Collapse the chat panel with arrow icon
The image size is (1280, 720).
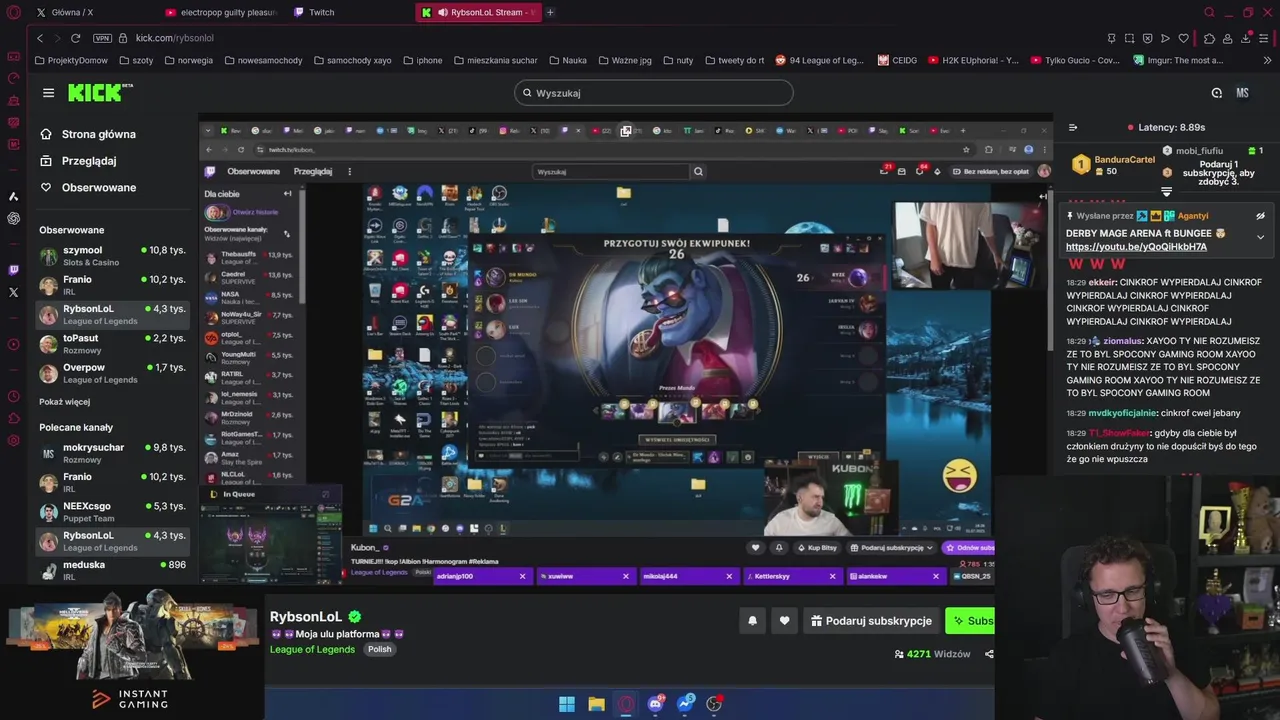point(1073,127)
